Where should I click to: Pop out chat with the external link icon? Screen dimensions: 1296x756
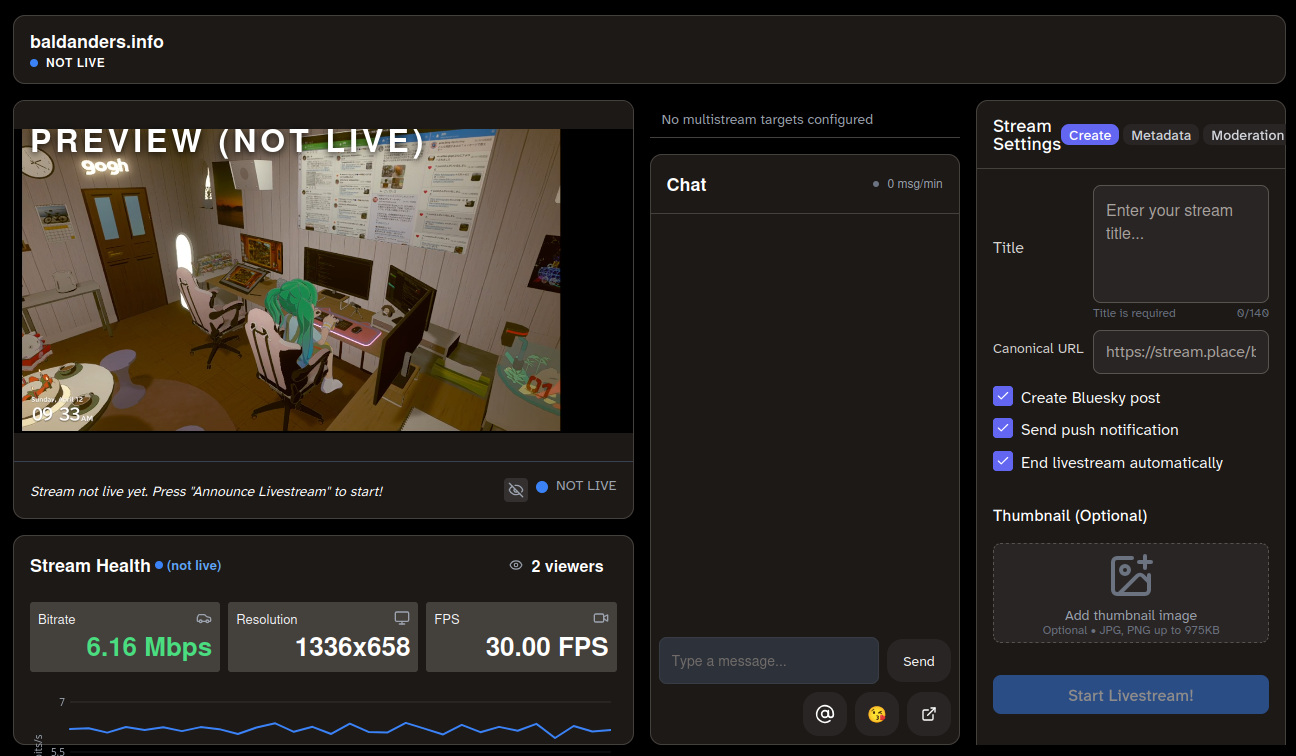[929, 714]
